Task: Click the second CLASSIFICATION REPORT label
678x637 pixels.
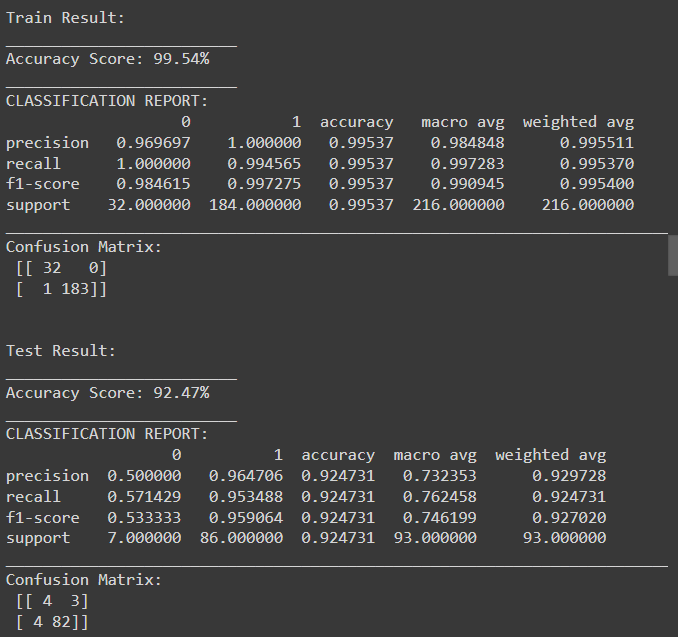Action: pyautogui.click(x=107, y=434)
